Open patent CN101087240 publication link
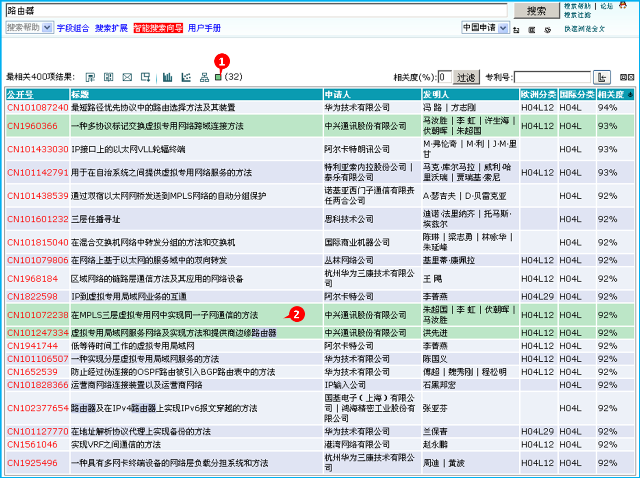Image resolution: width=640 pixels, height=478 pixels. [x=37, y=107]
